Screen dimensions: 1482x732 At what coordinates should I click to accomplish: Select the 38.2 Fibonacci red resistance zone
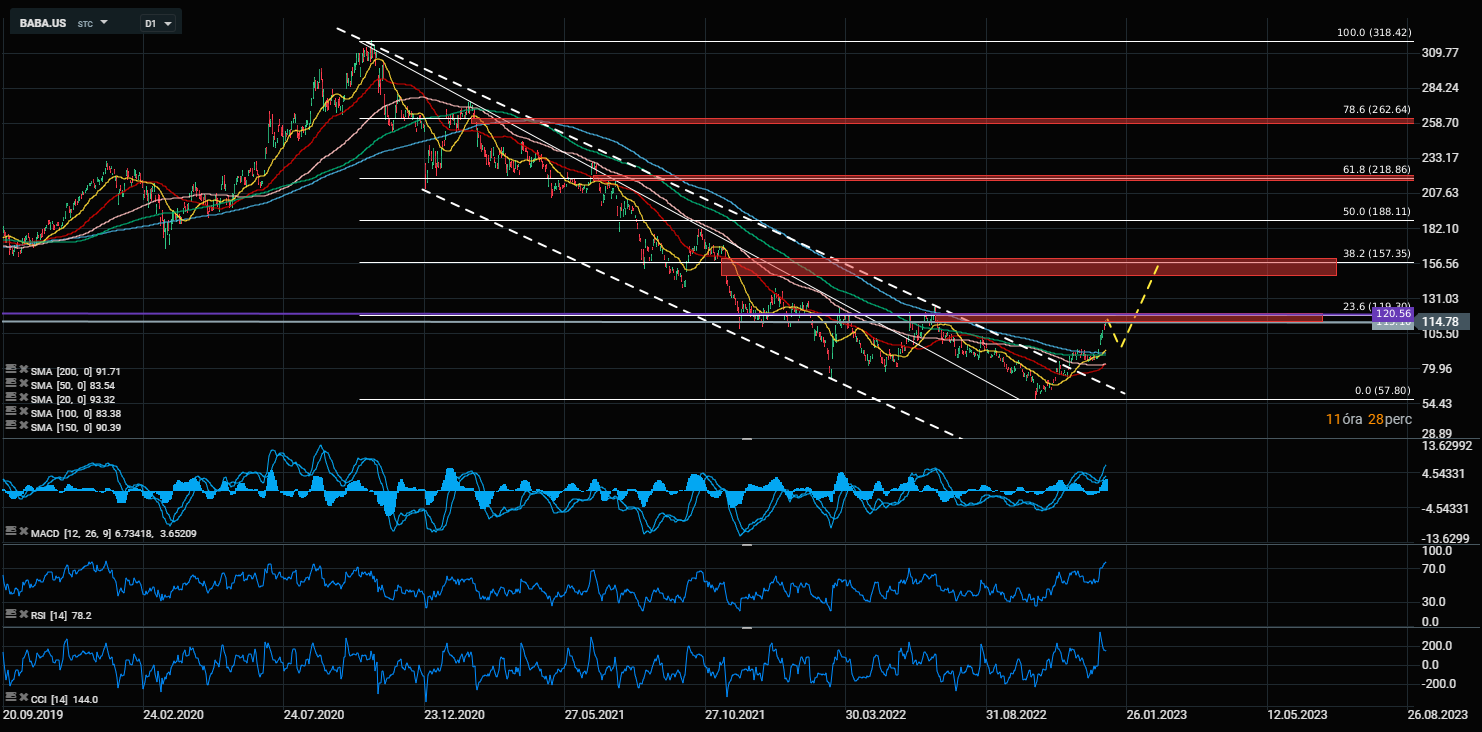point(1028,266)
